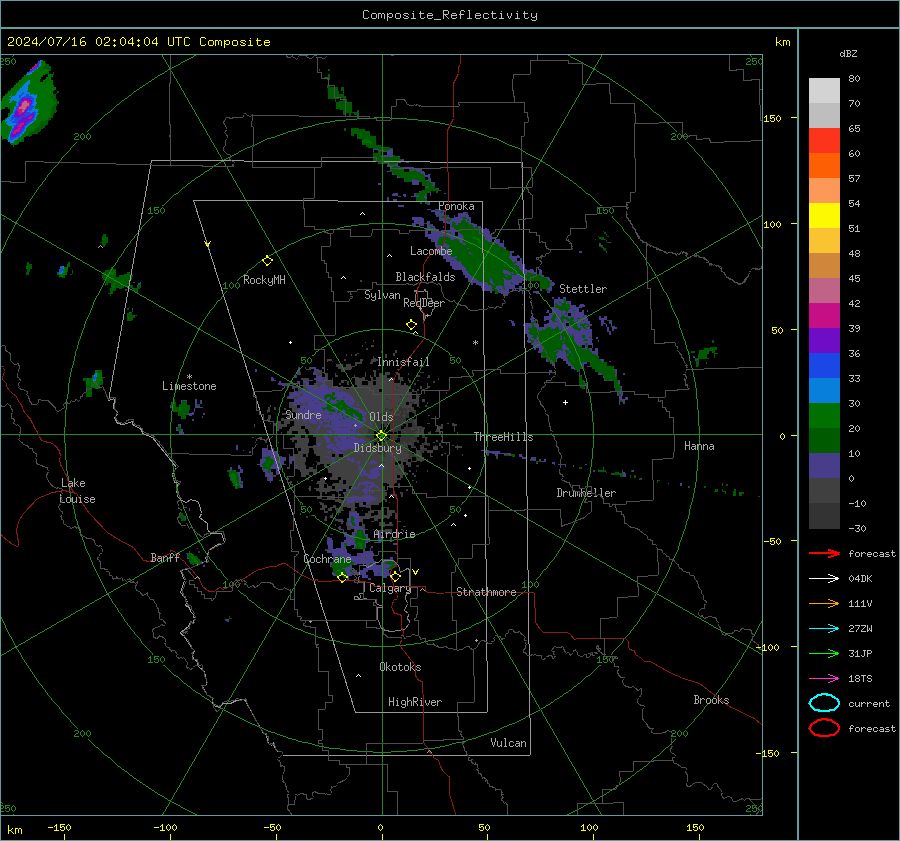Click the yellow radar-site diamond at Olds

[x=381, y=436]
